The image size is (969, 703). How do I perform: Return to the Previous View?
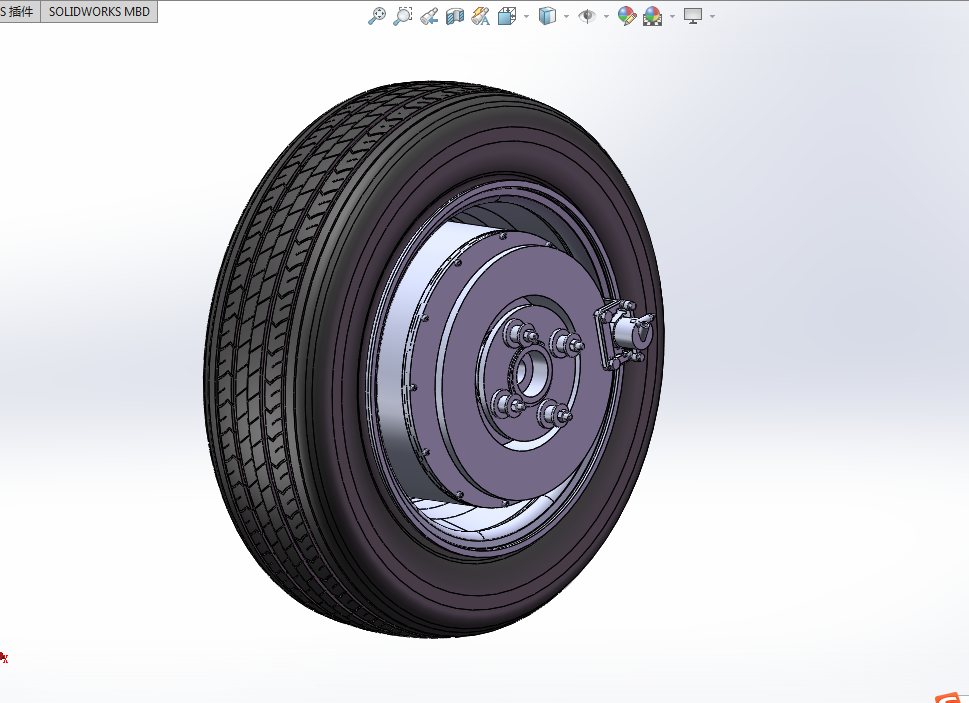point(429,16)
